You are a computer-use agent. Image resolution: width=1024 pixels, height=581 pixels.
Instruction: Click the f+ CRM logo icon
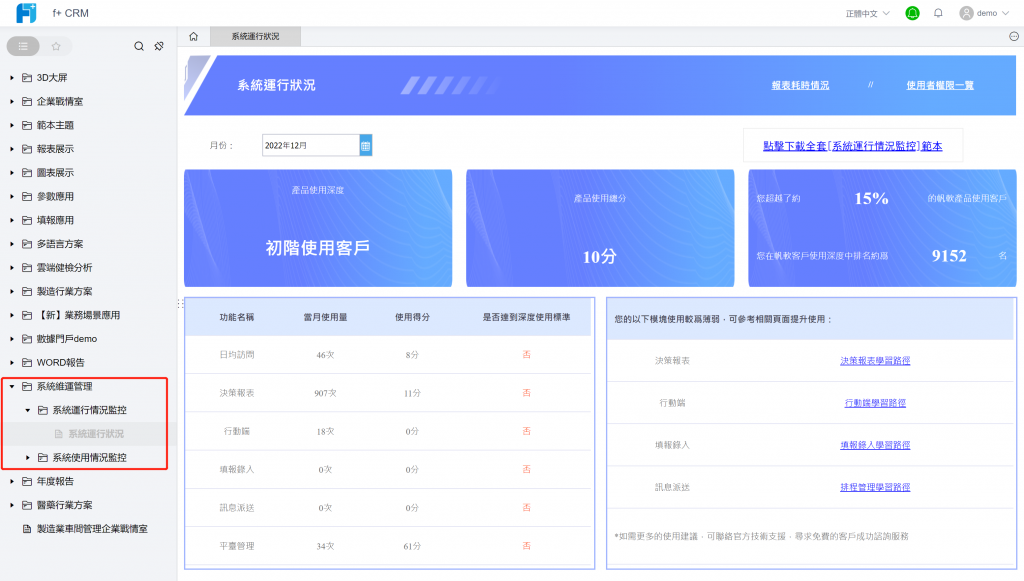(26, 13)
